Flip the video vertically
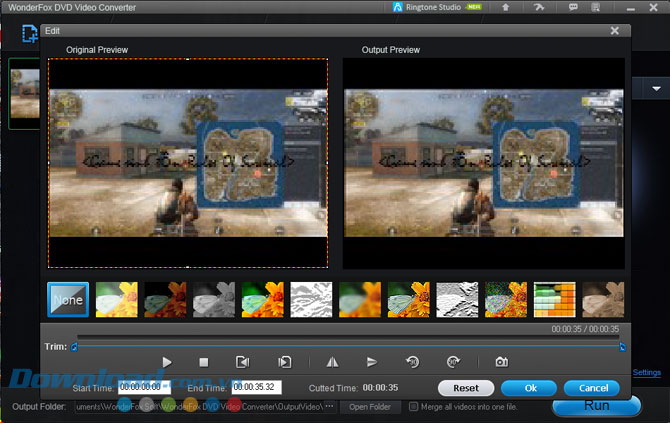670x423 pixels. [372, 362]
